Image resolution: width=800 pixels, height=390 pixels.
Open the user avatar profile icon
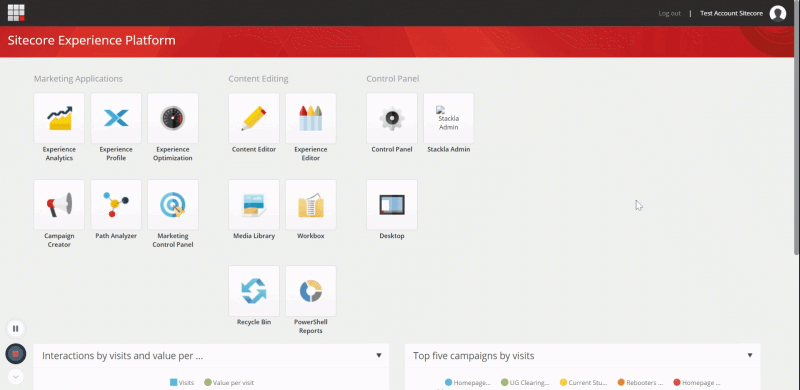click(x=778, y=13)
